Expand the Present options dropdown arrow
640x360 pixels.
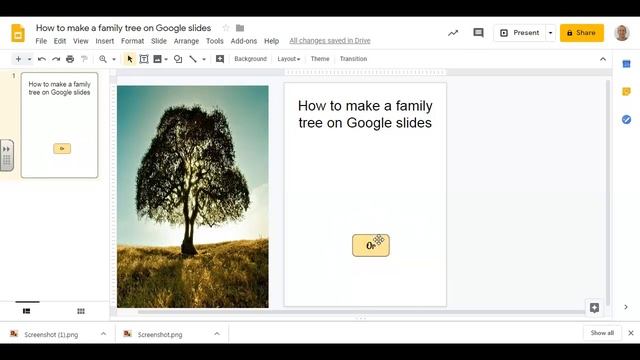coord(550,33)
